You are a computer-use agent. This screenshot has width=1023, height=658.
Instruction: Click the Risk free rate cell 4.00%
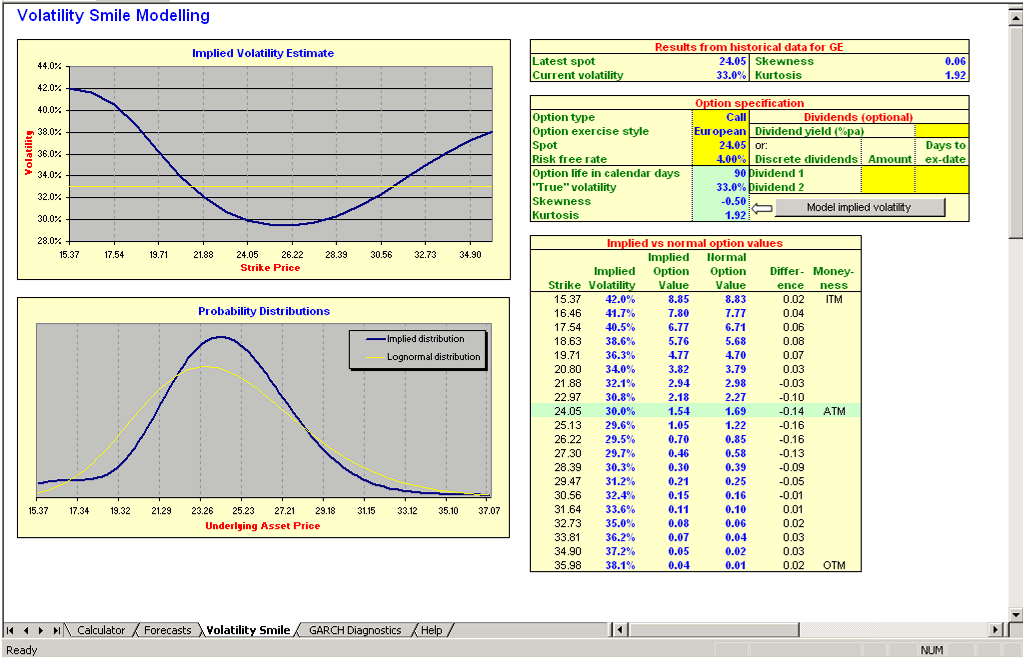click(x=720, y=159)
